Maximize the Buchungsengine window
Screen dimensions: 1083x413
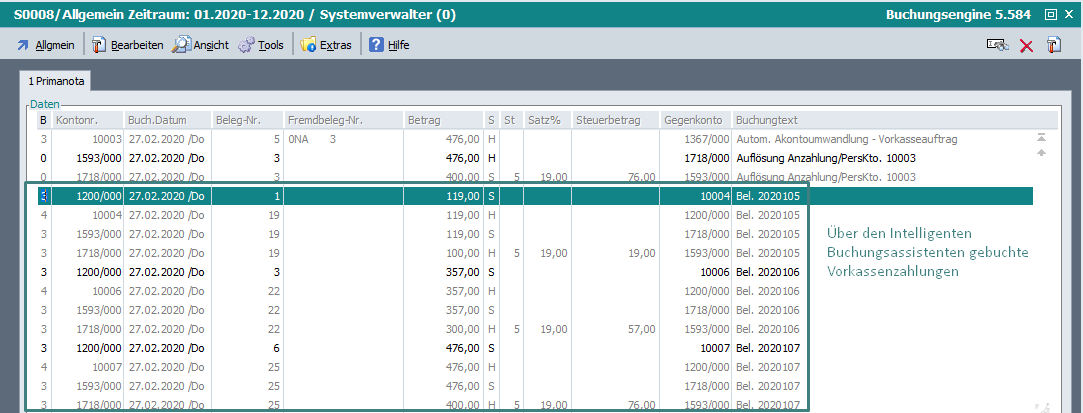[1050, 15]
